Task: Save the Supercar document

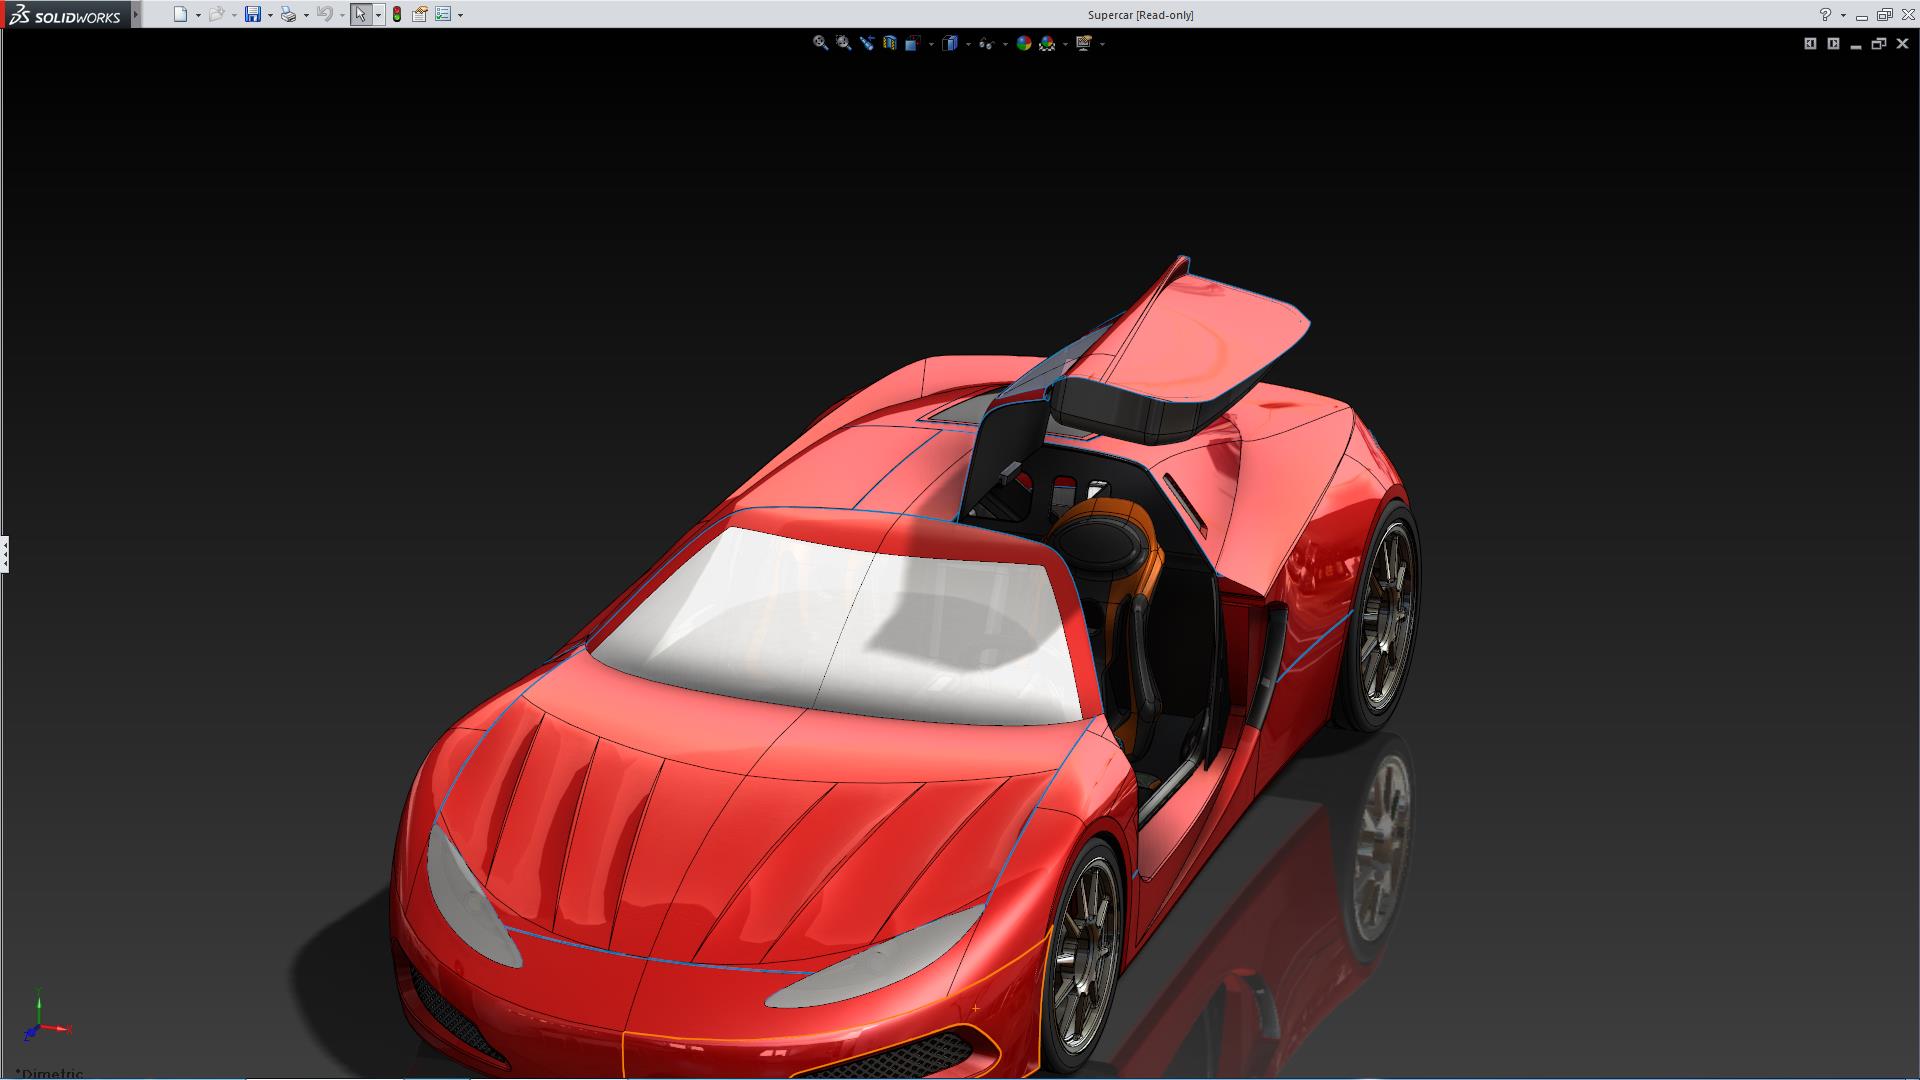Action: point(252,14)
